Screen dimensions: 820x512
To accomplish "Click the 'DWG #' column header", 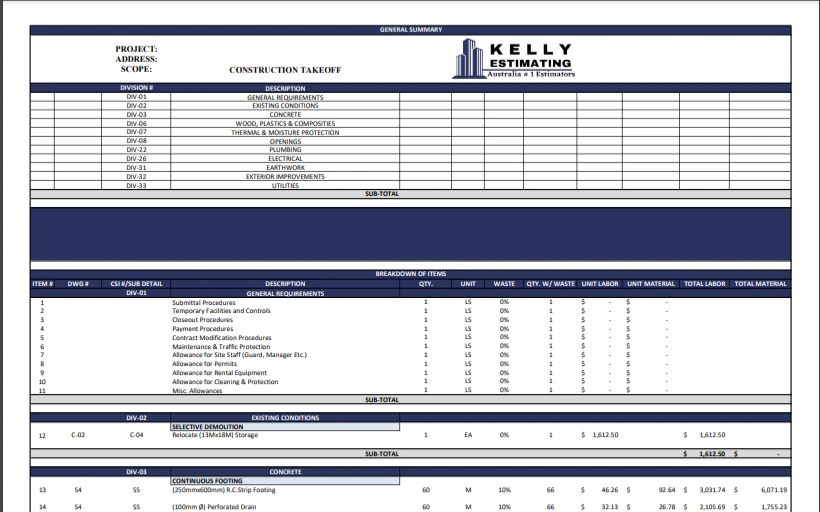I will (x=78, y=284).
